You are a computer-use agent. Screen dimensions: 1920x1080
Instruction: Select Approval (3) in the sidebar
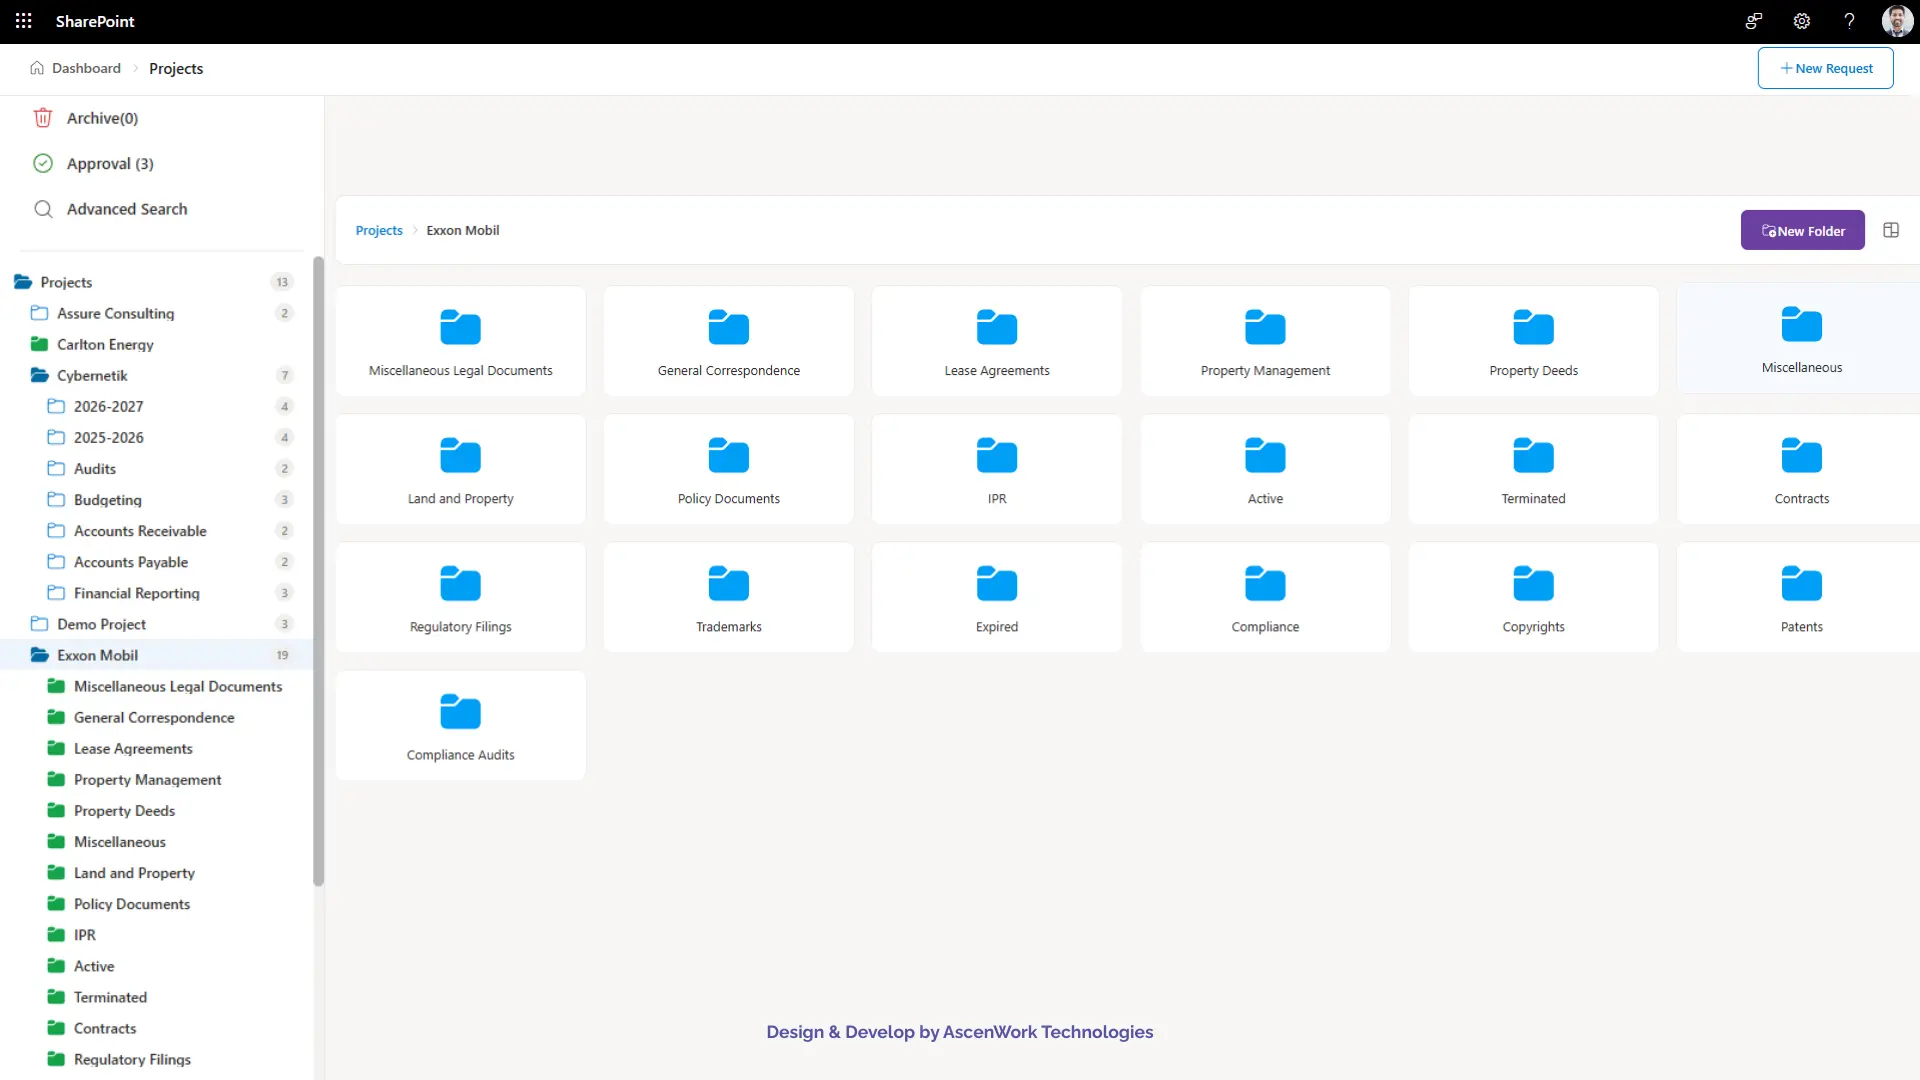click(x=110, y=163)
